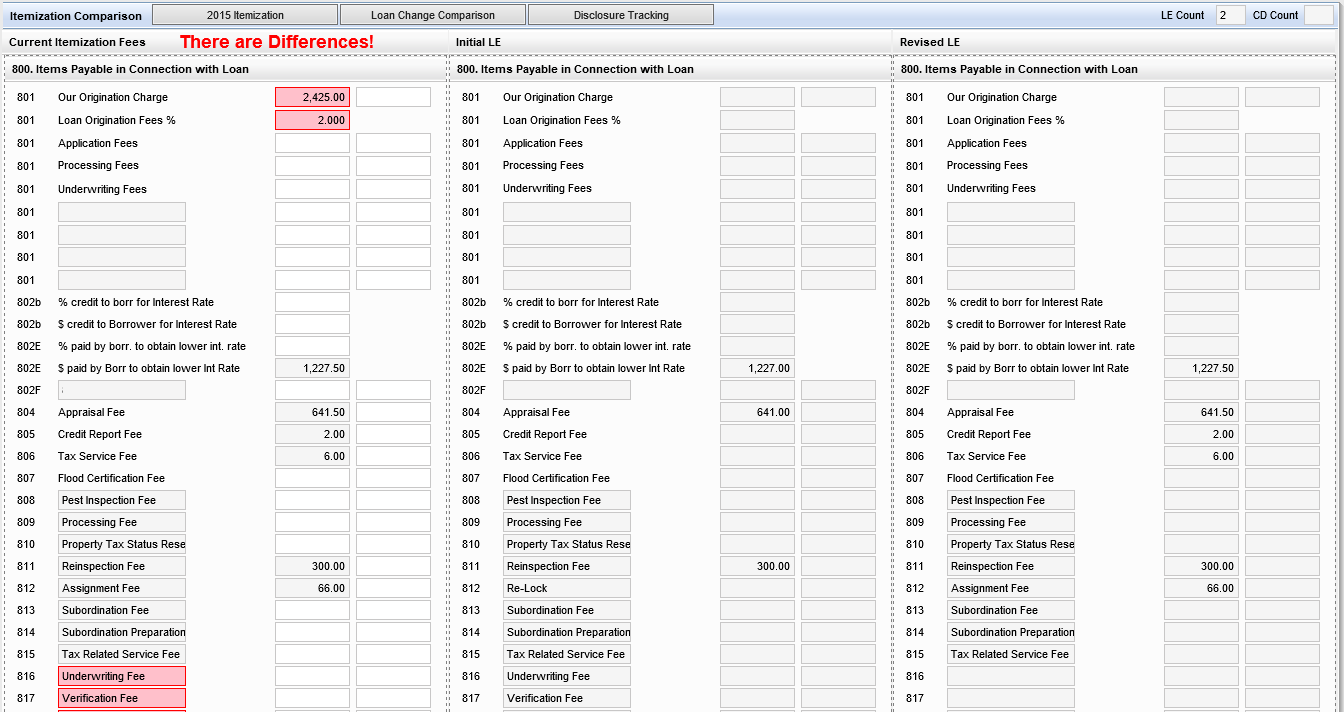Image resolution: width=1344 pixels, height=712 pixels.
Task: Select Re-Lock description in Initial LE
Action: [567, 588]
